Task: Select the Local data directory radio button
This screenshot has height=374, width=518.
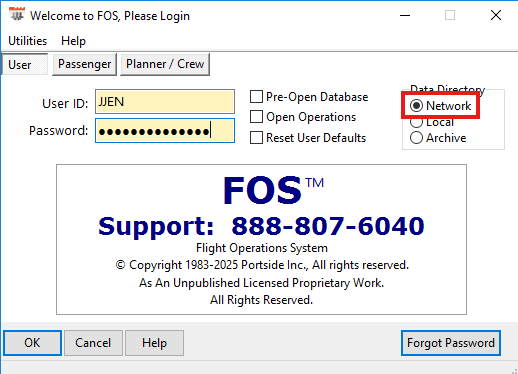Action: [x=416, y=122]
